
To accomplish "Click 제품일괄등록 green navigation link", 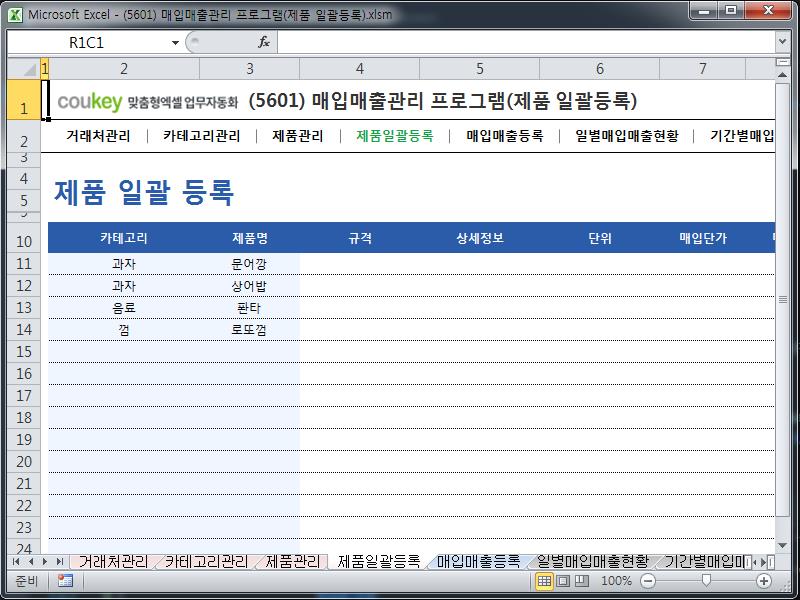I will (394, 136).
